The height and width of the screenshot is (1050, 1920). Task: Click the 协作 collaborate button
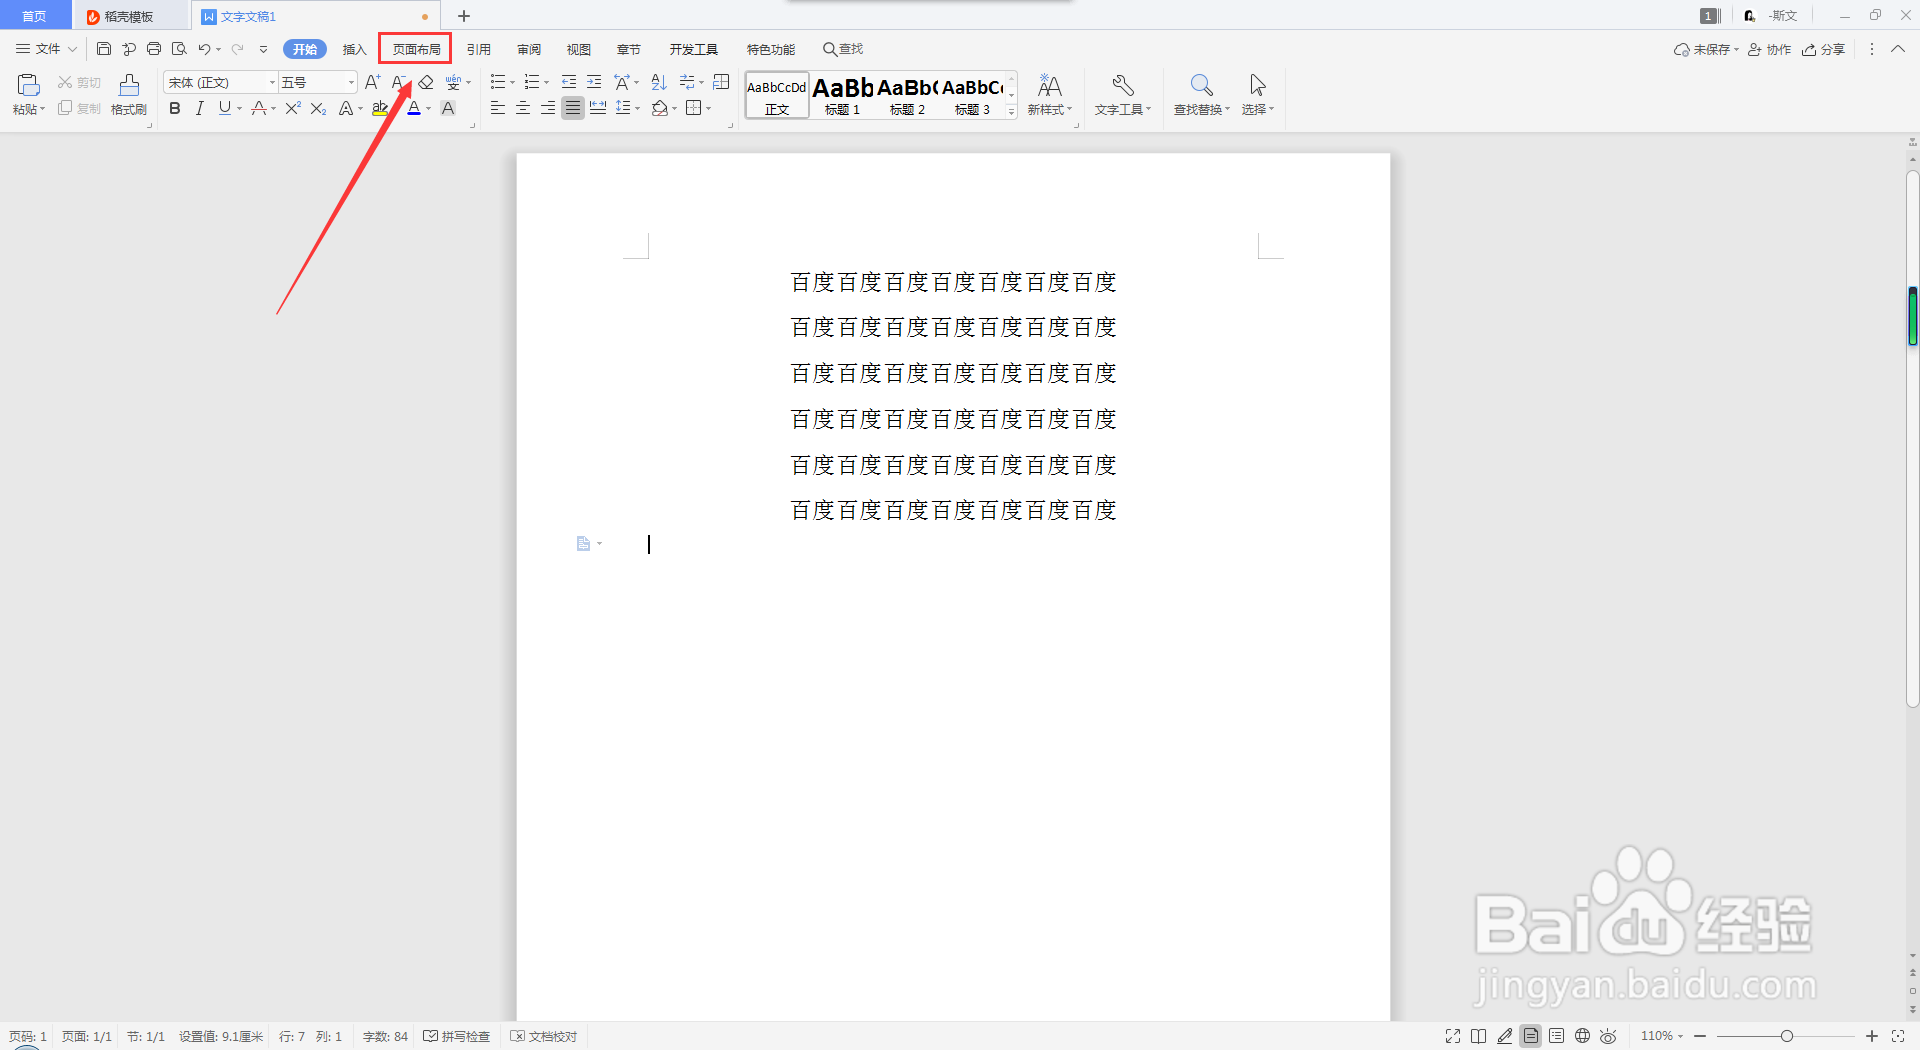point(1769,49)
